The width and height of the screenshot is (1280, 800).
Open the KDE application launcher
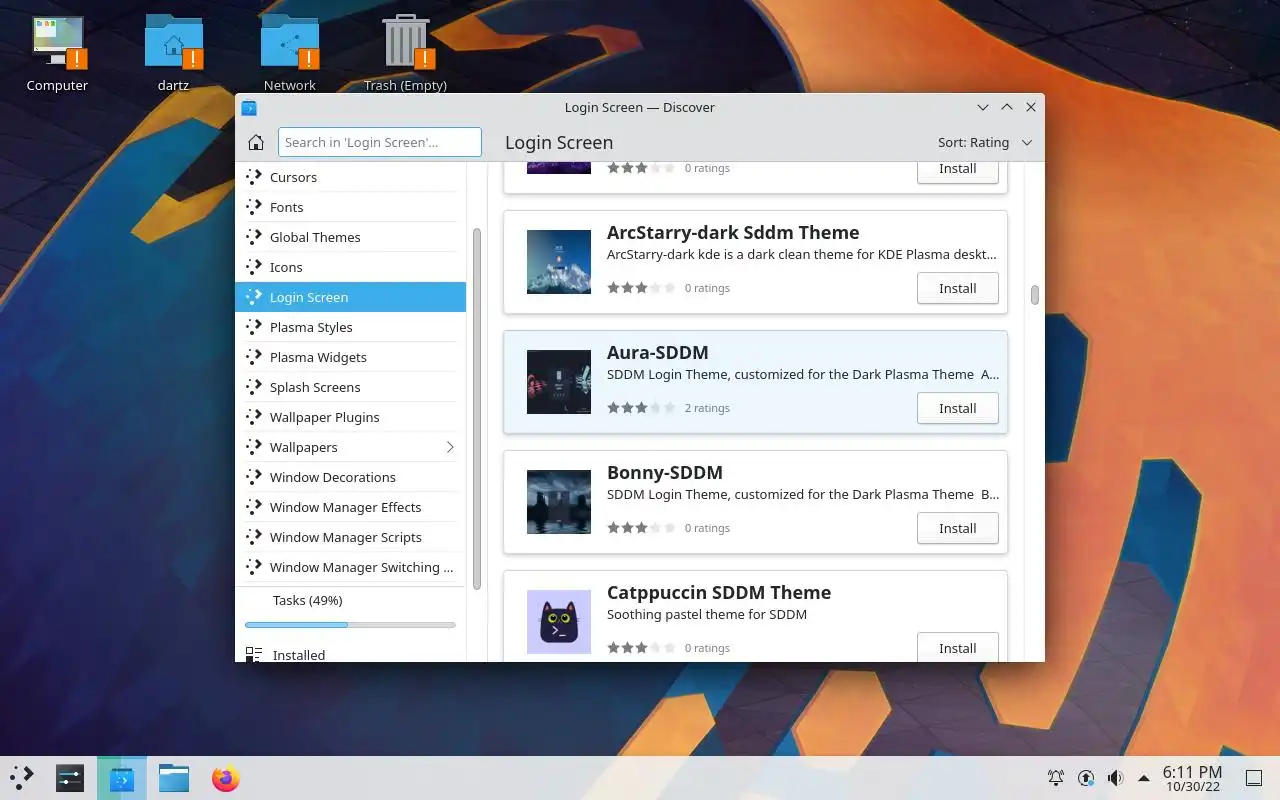click(22, 778)
